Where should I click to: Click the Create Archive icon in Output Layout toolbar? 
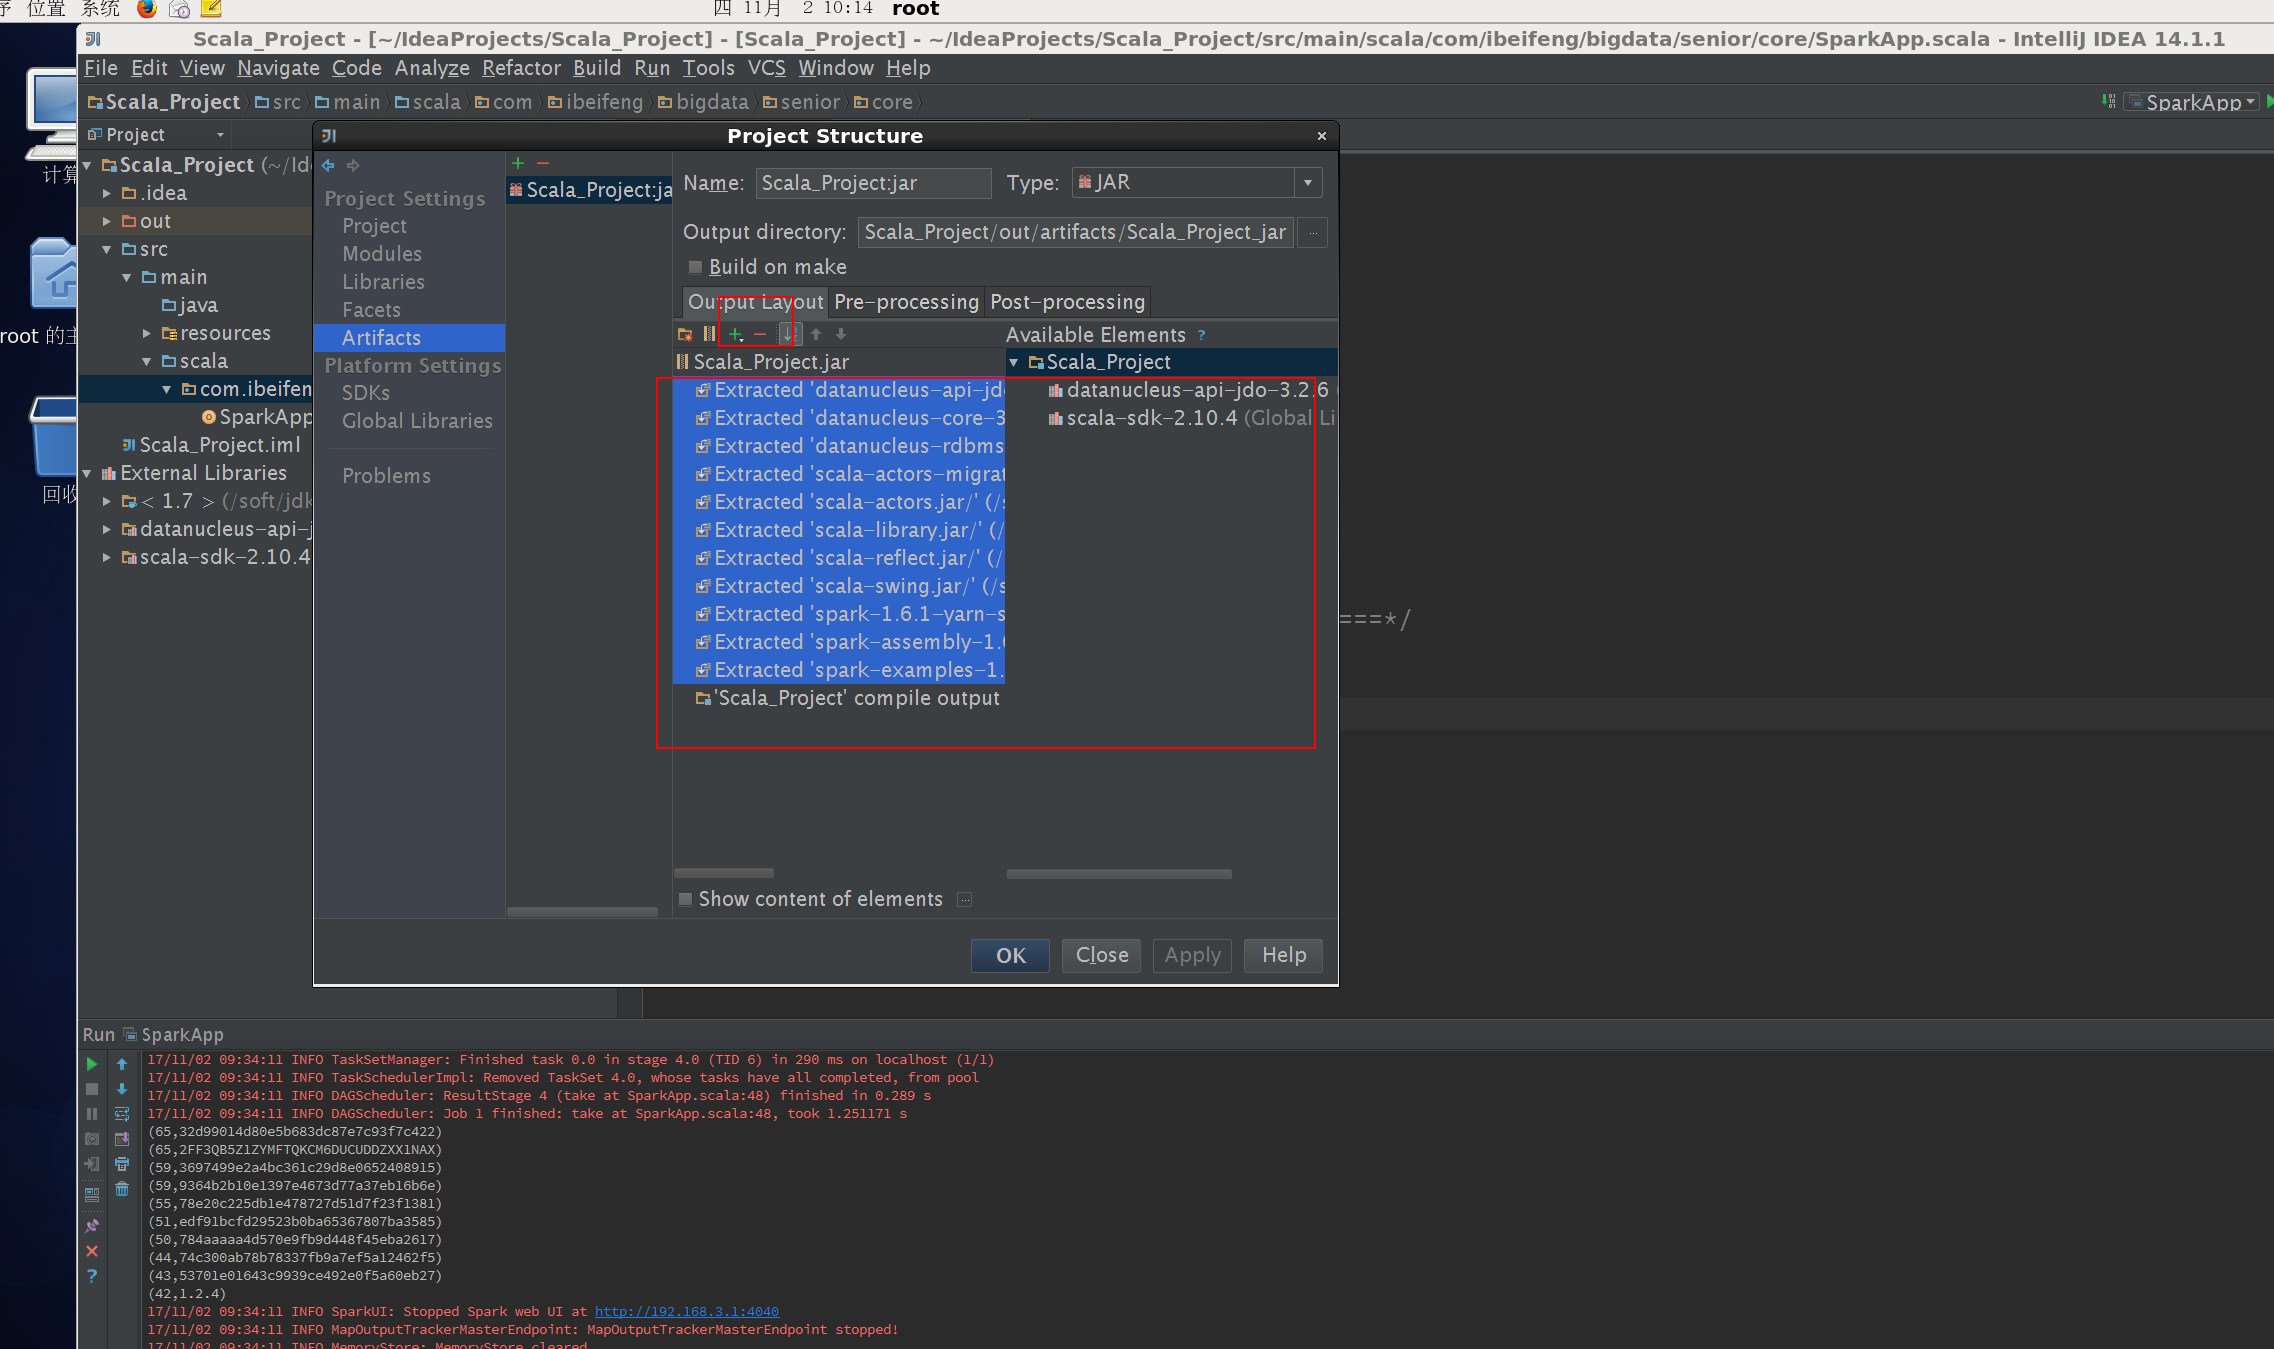[x=709, y=334]
